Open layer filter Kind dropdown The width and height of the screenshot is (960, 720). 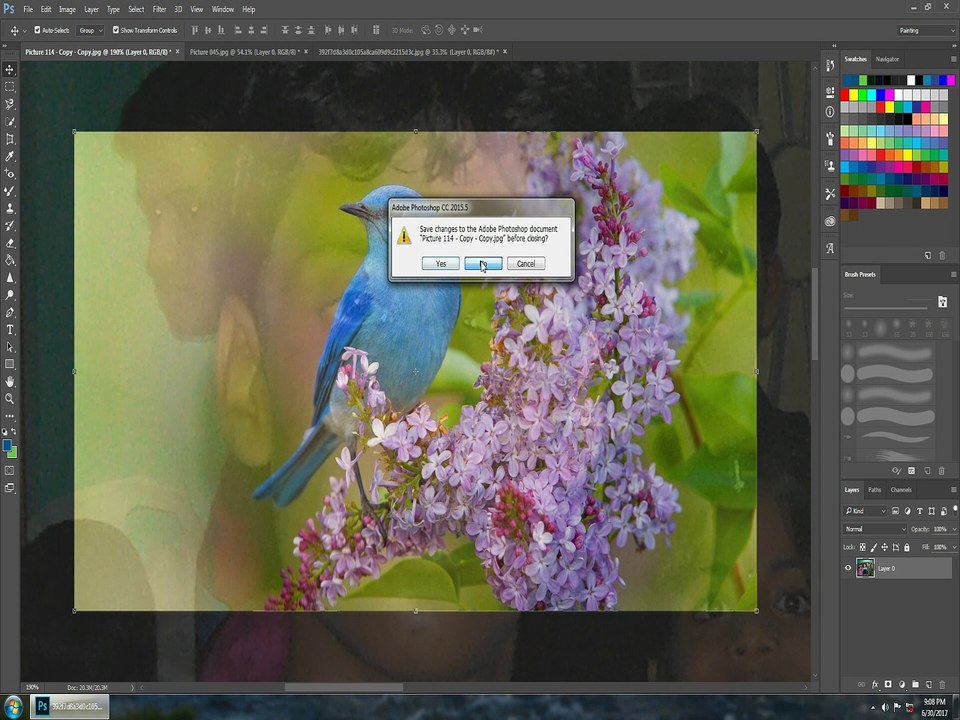pyautogui.click(x=865, y=511)
